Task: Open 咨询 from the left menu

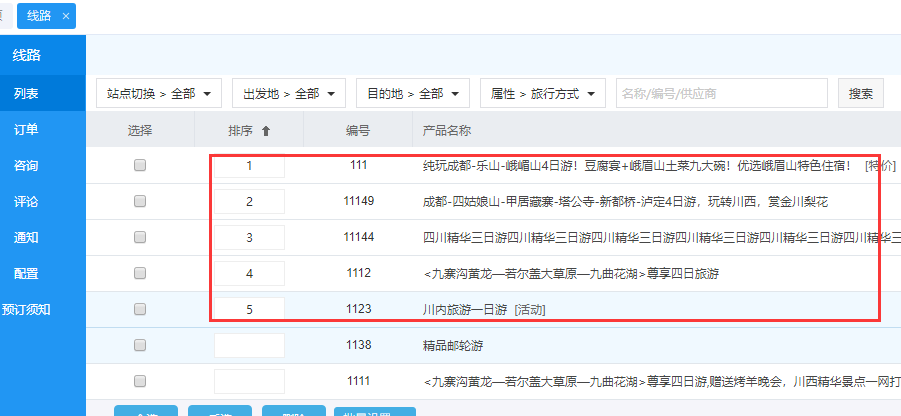Action: [27, 166]
